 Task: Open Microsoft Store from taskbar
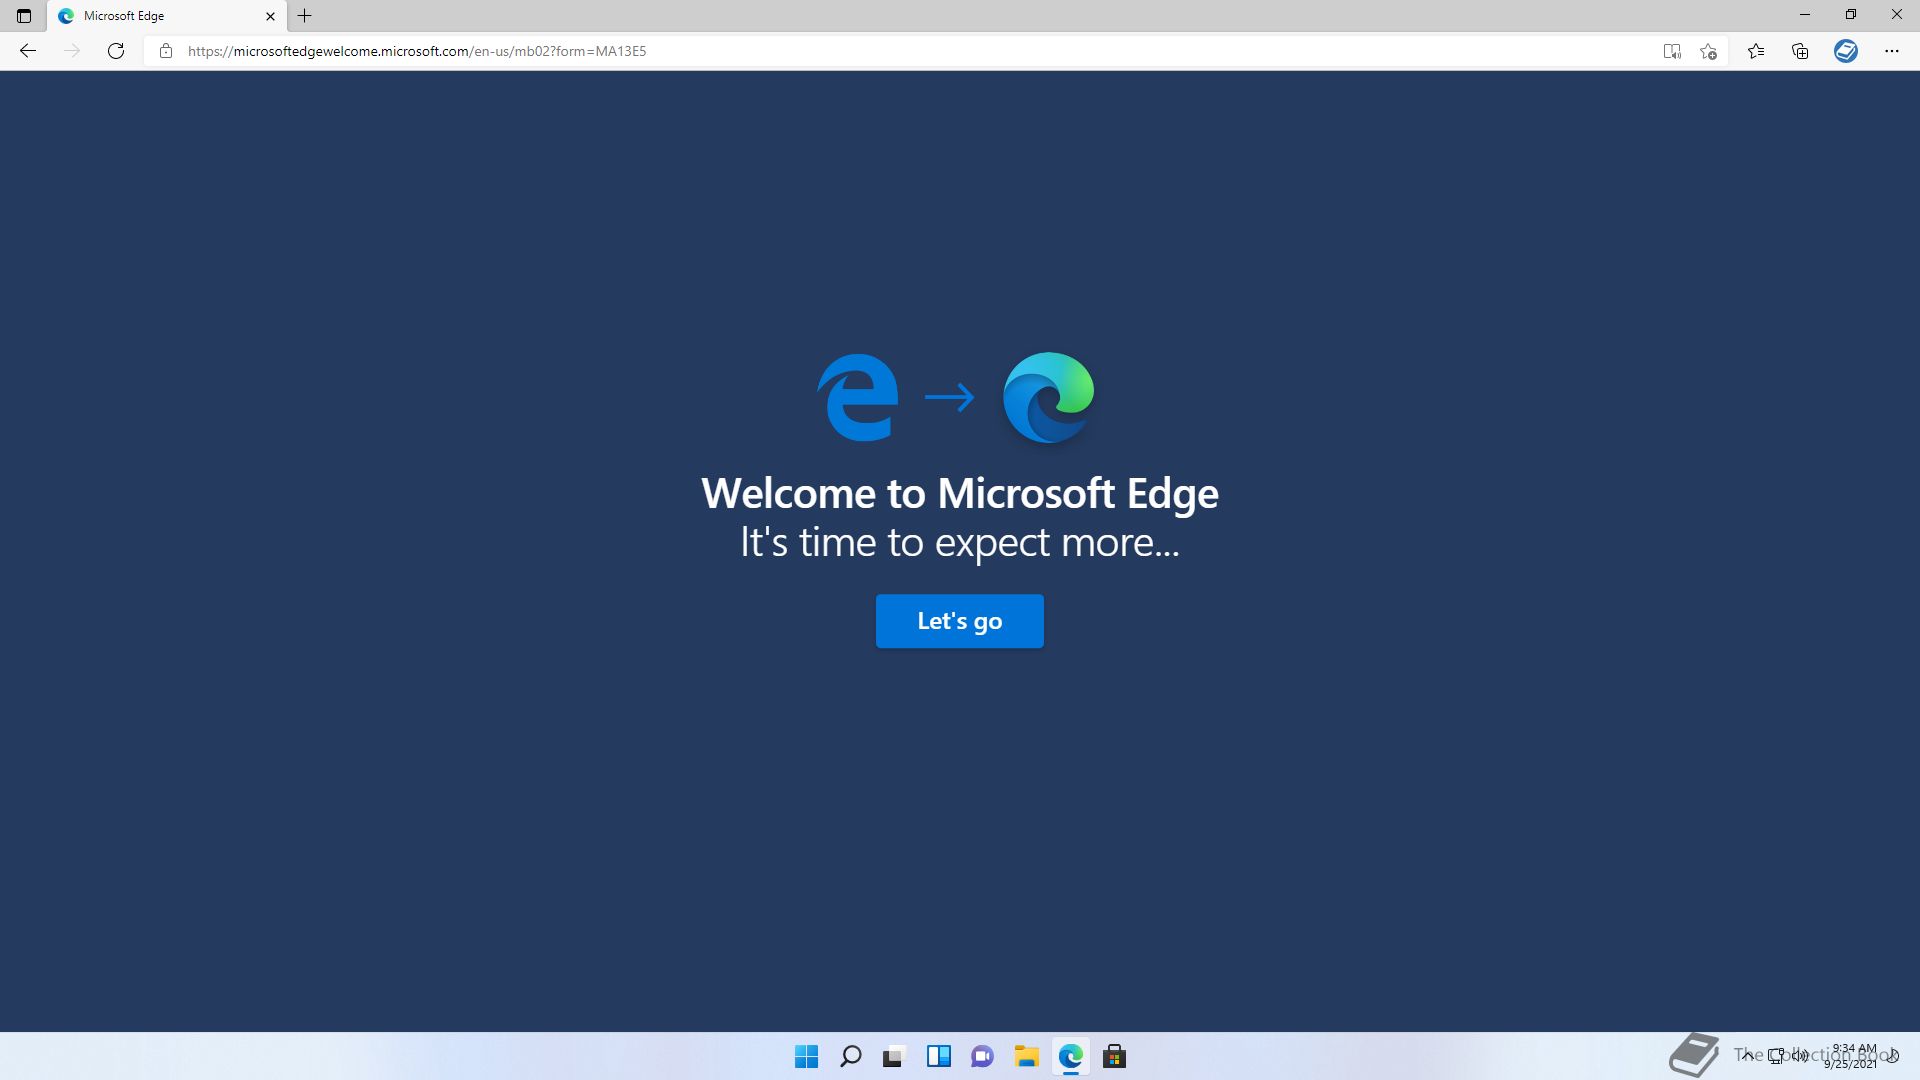(x=1114, y=1057)
